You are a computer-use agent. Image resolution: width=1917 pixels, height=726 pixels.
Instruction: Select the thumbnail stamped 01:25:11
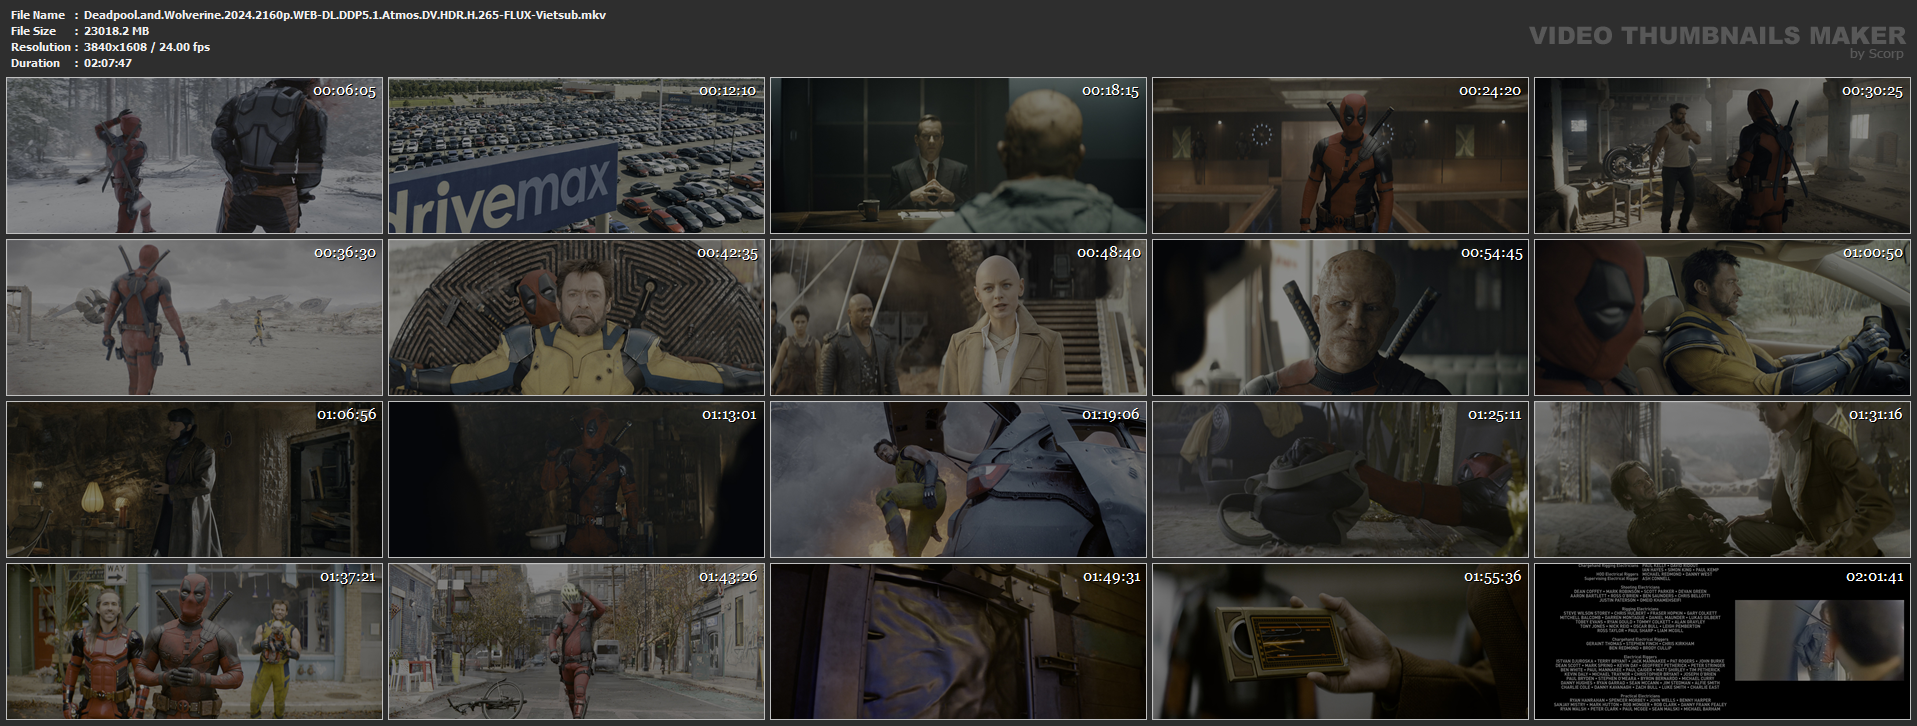(1340, 480)
